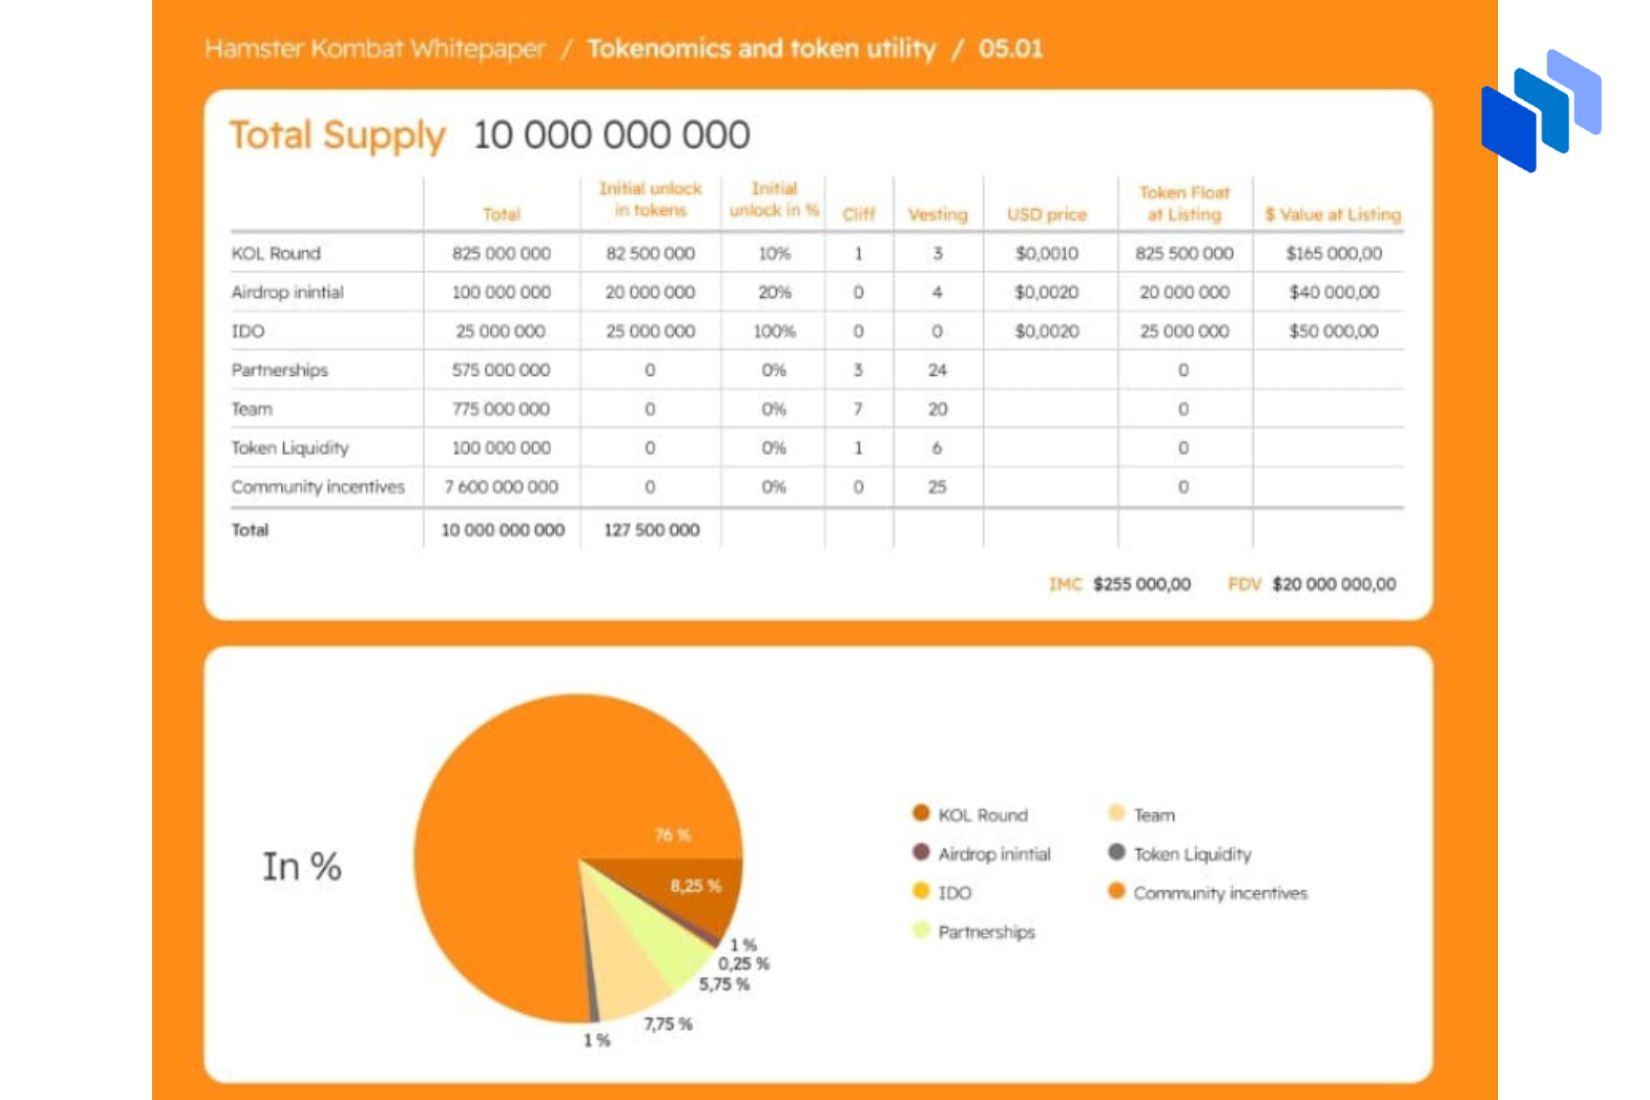Viewport: 1650px width, 1100px height.
Task: Click the "10 000 000 000" cell in Total row
Action: (503, 530)
